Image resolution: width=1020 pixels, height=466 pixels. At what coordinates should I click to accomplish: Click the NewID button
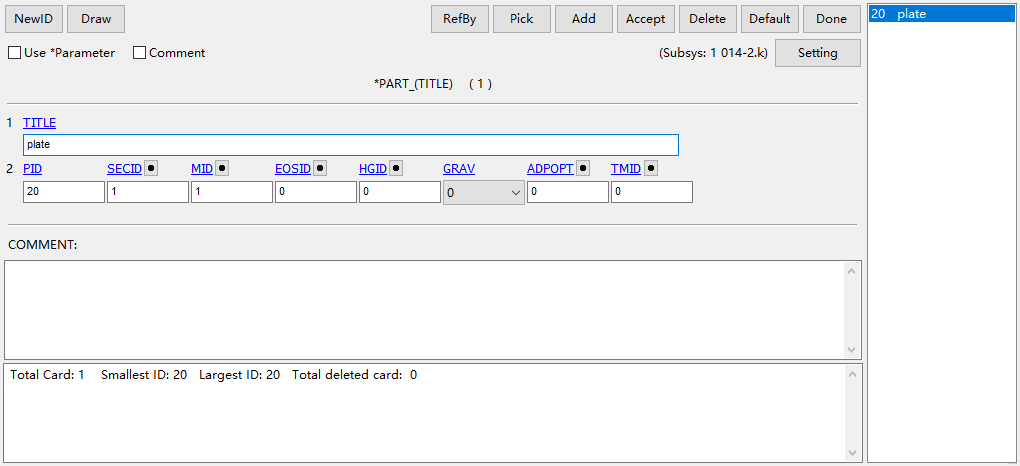pyautogui.click(x=34, y=19)
